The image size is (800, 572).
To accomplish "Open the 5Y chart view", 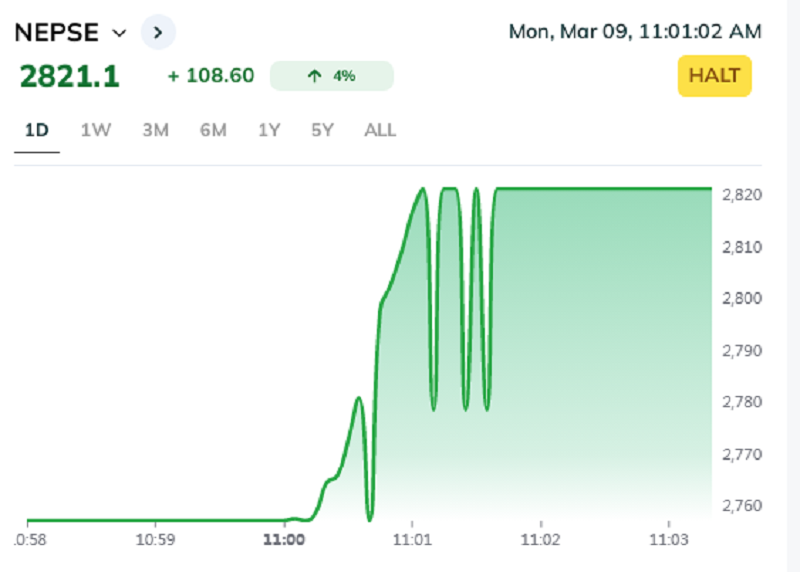I will 321,130.
